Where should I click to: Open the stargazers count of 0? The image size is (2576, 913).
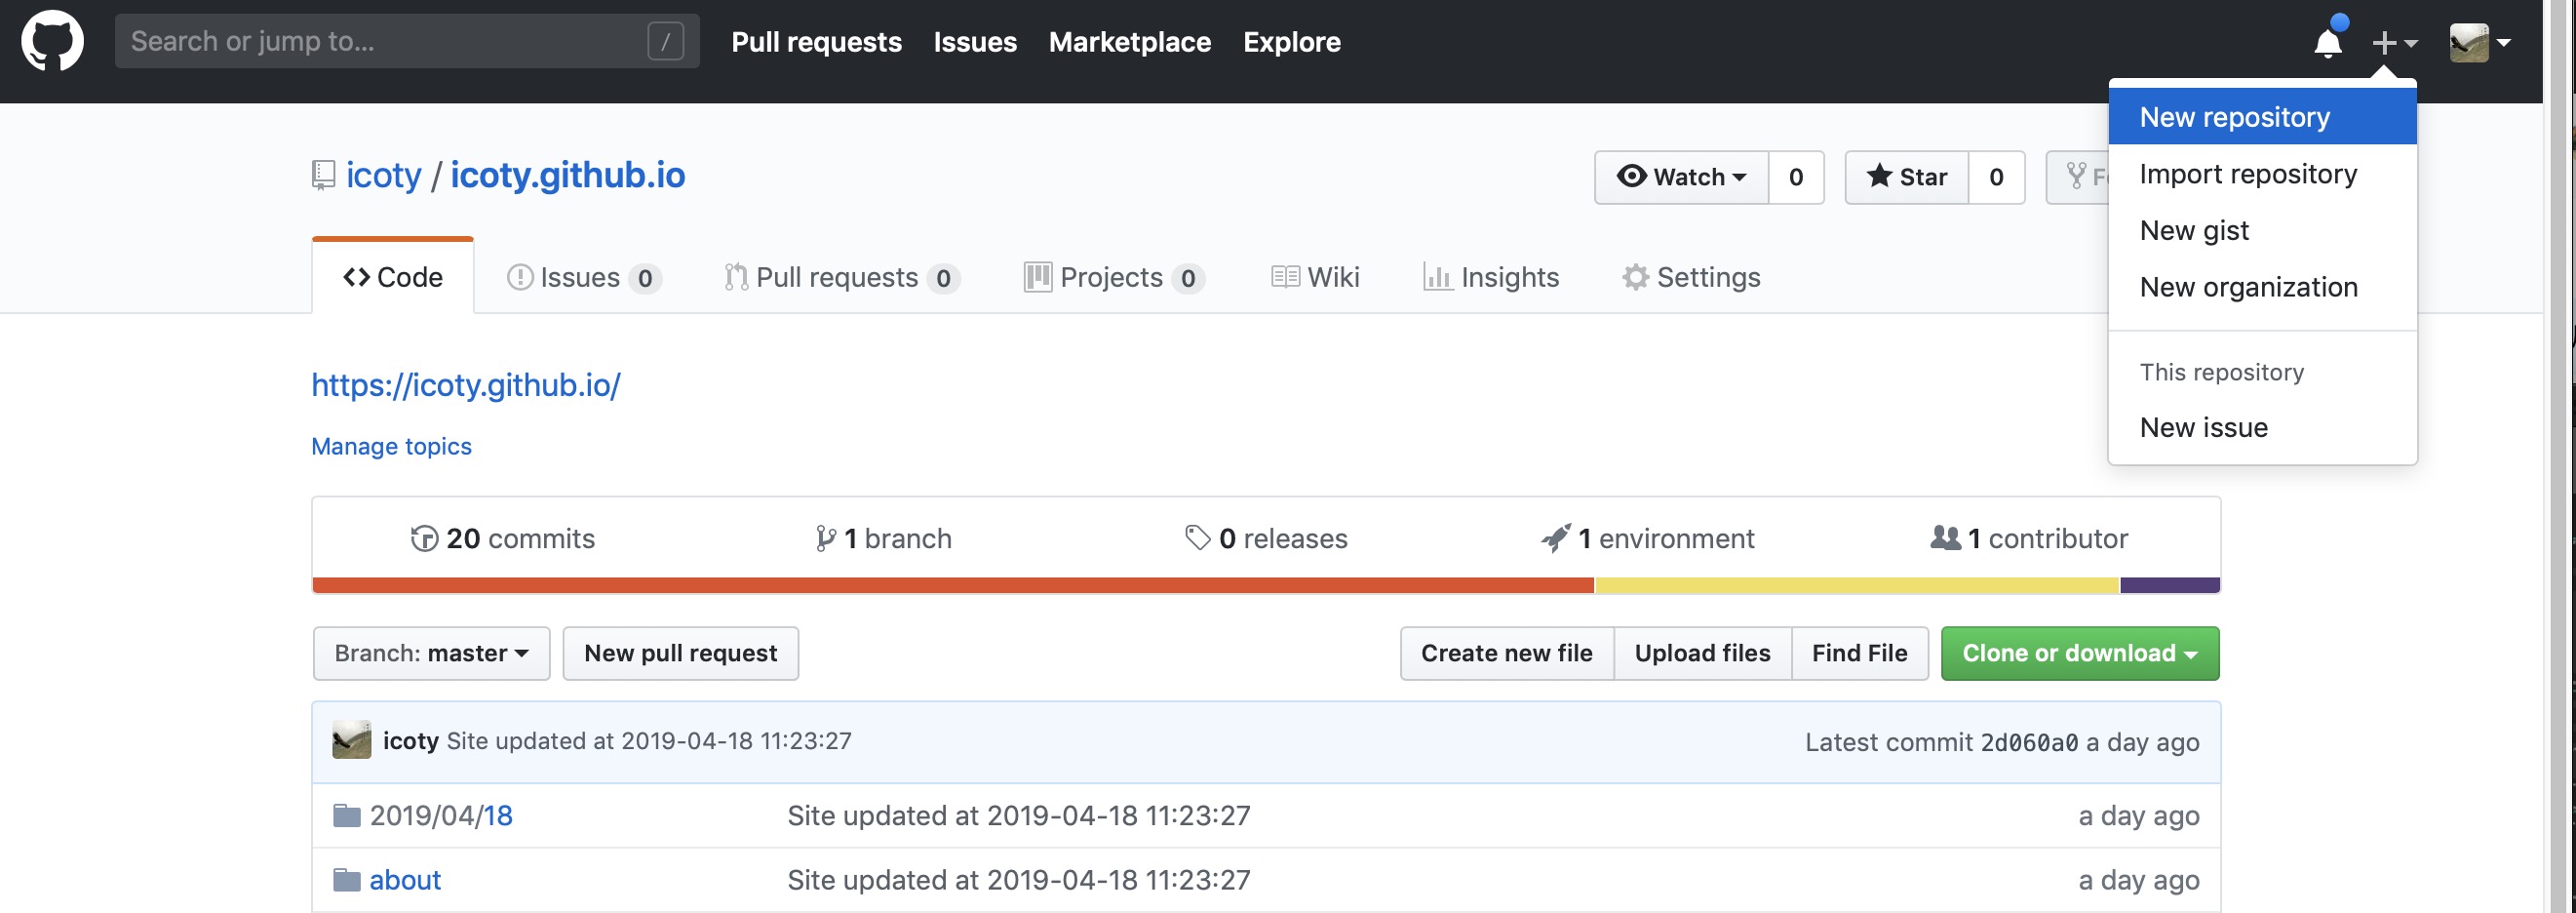pos(1996,177)
